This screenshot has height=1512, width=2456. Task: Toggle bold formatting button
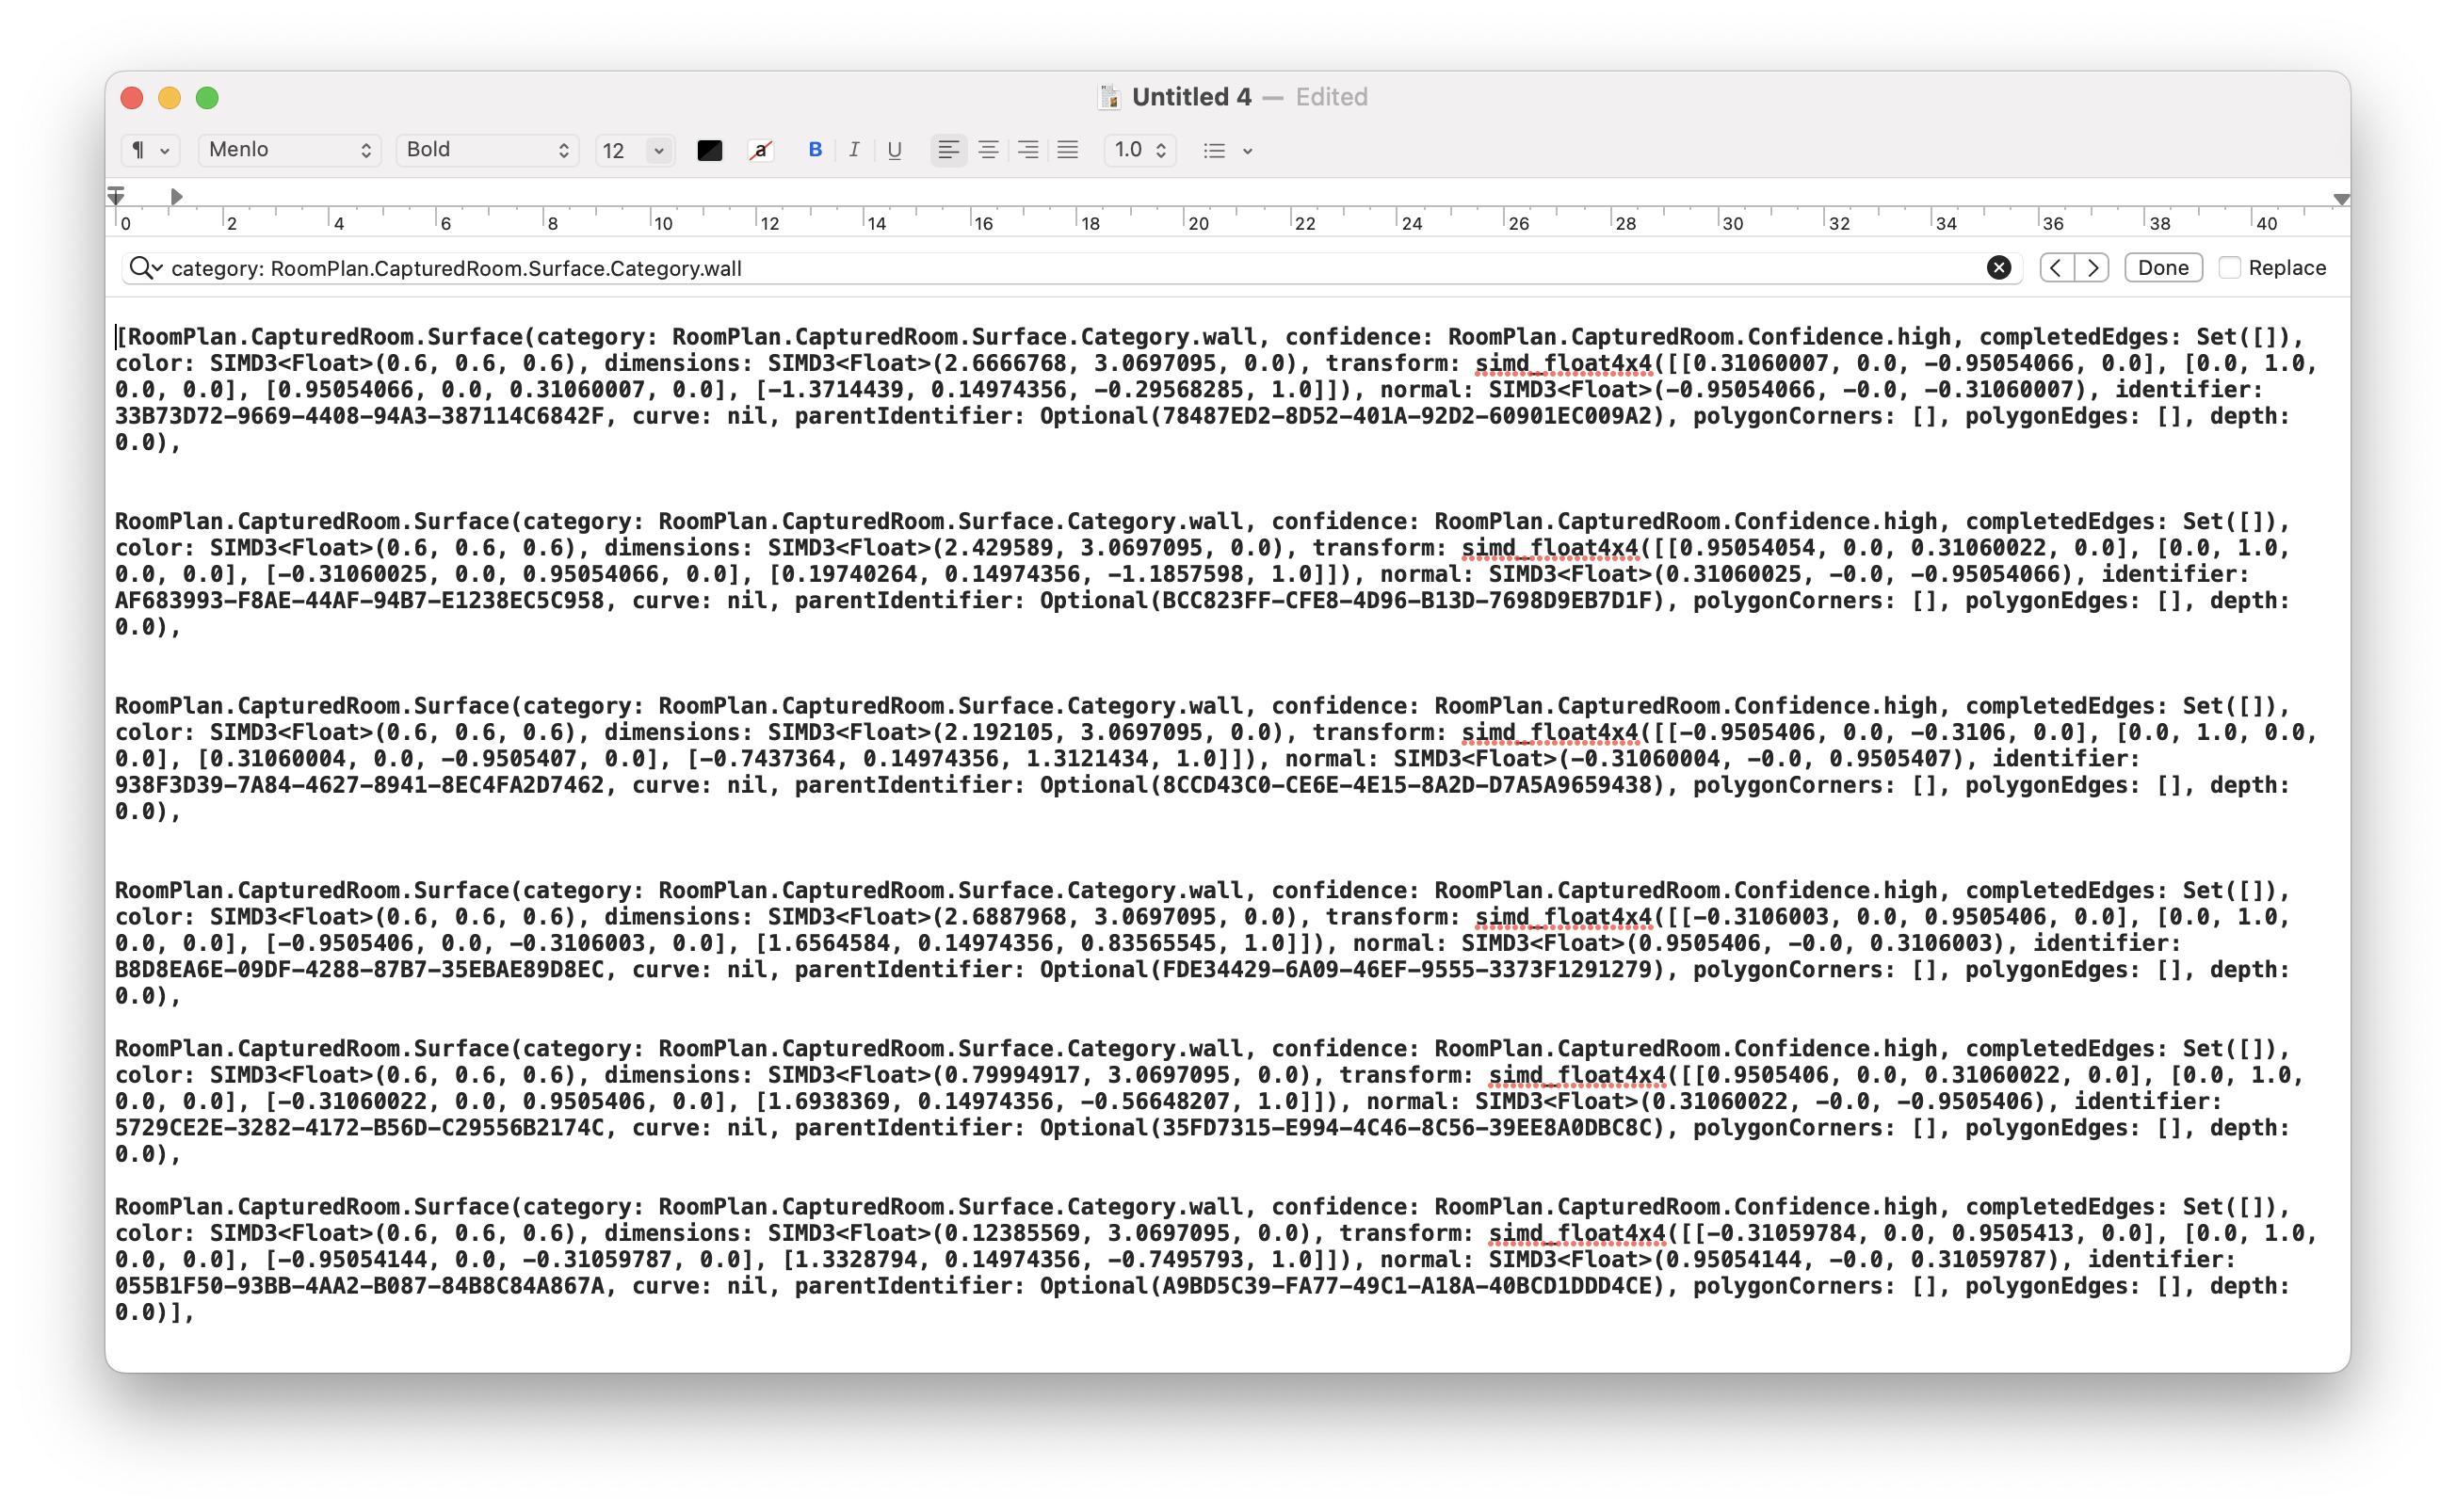[815, 150]
